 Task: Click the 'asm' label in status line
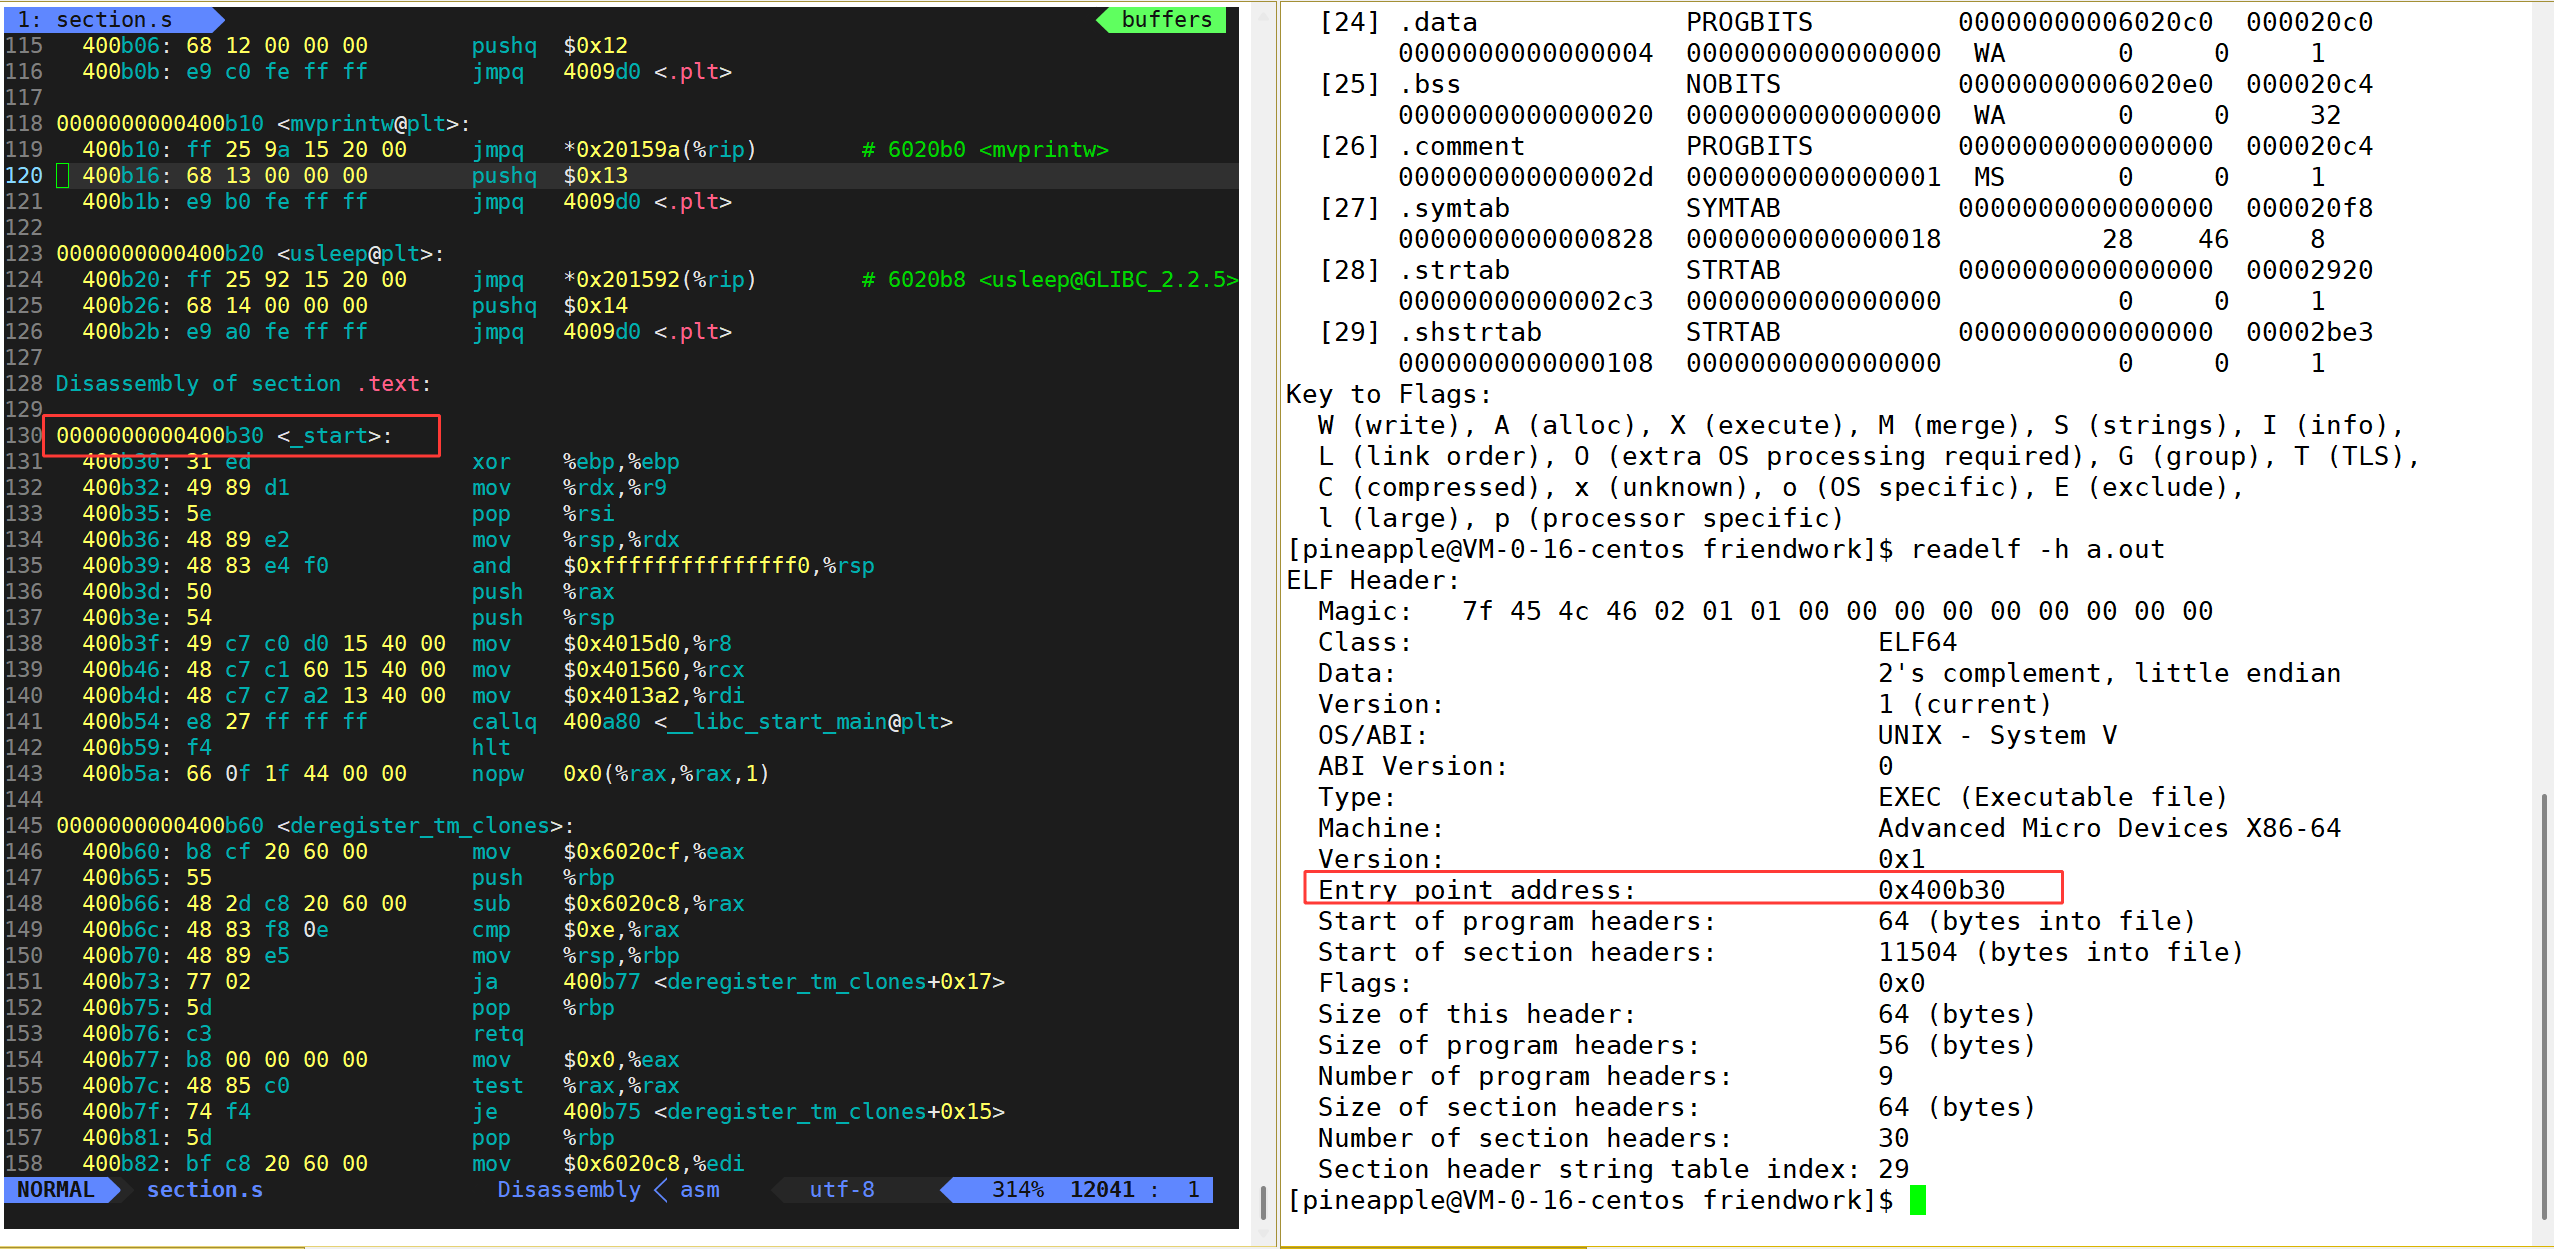point(700,1189)
